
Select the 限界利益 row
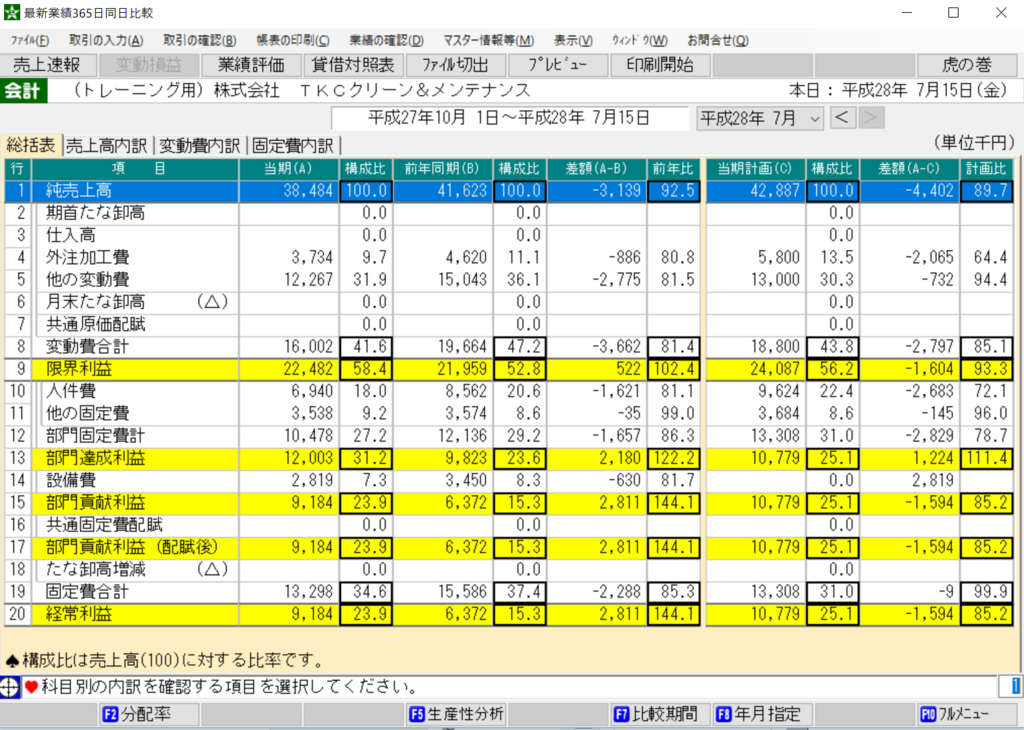click(x=509, y=369)
